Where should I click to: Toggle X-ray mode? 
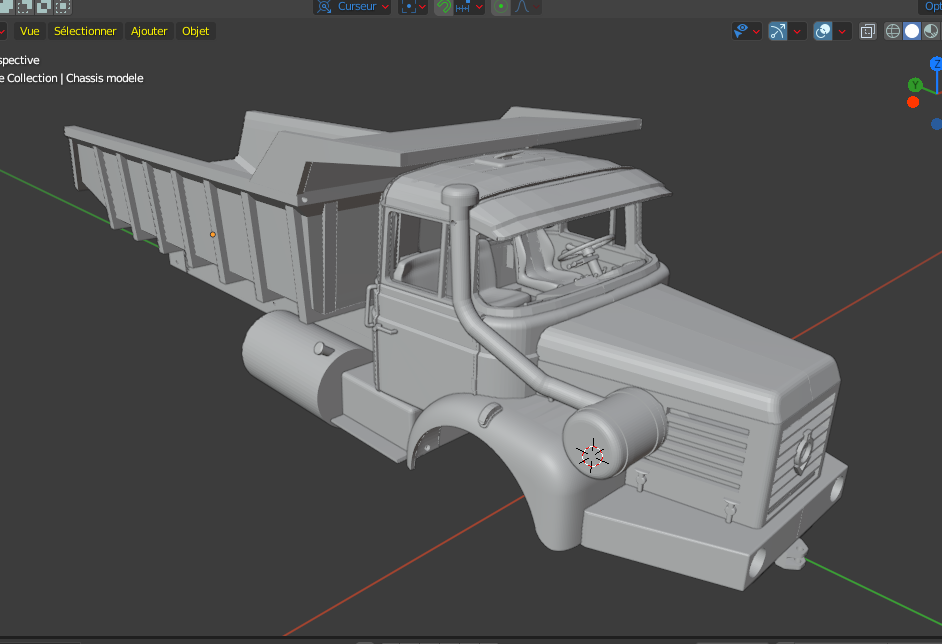click(868, 31)
